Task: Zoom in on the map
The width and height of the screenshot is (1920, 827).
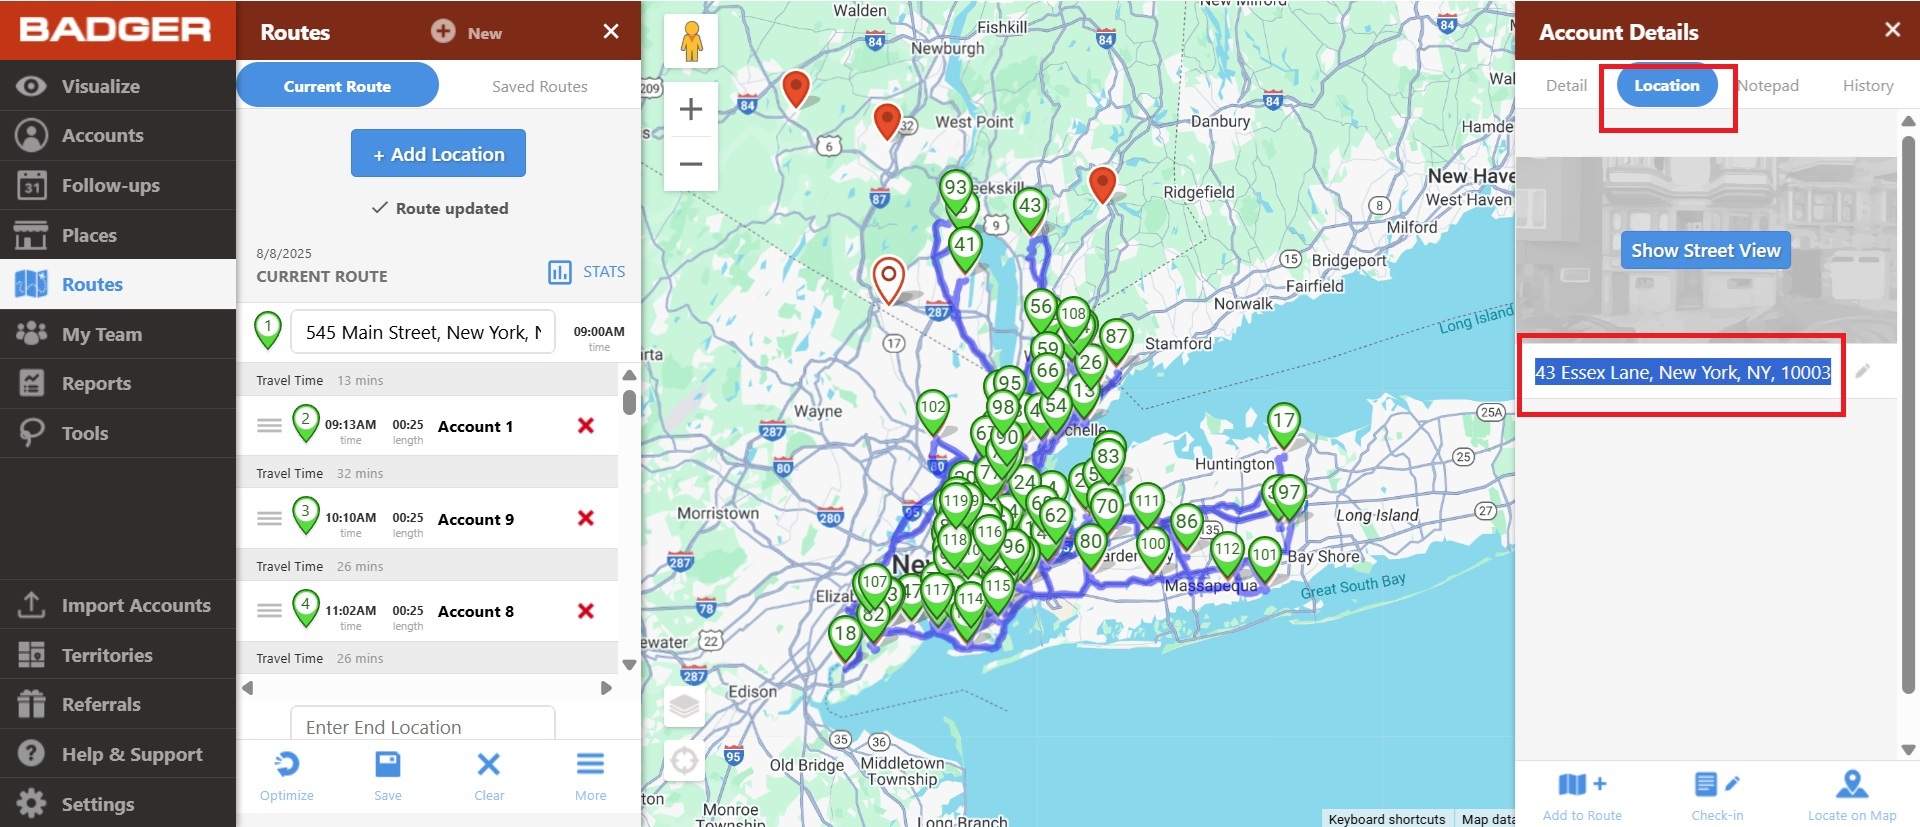Action: point(691,109)
